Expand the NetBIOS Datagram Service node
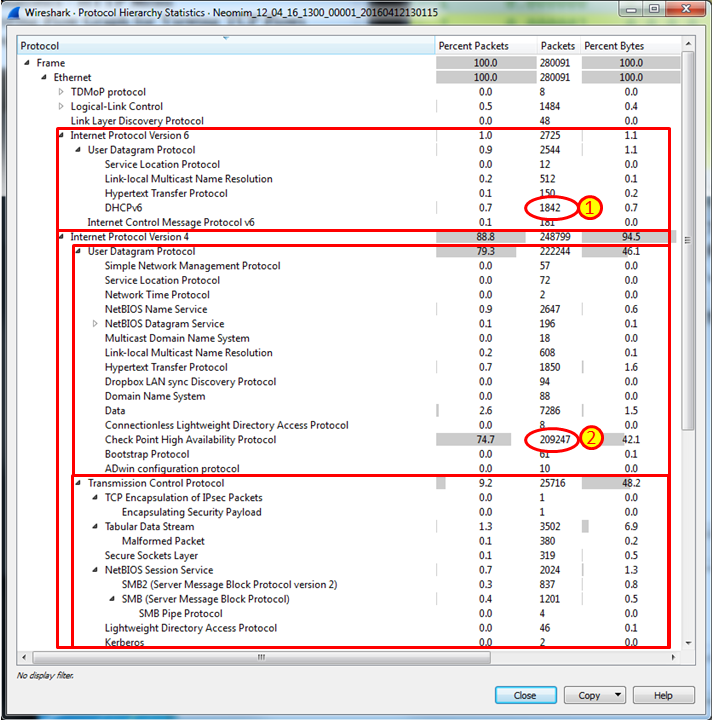 [x=95, y=324]
